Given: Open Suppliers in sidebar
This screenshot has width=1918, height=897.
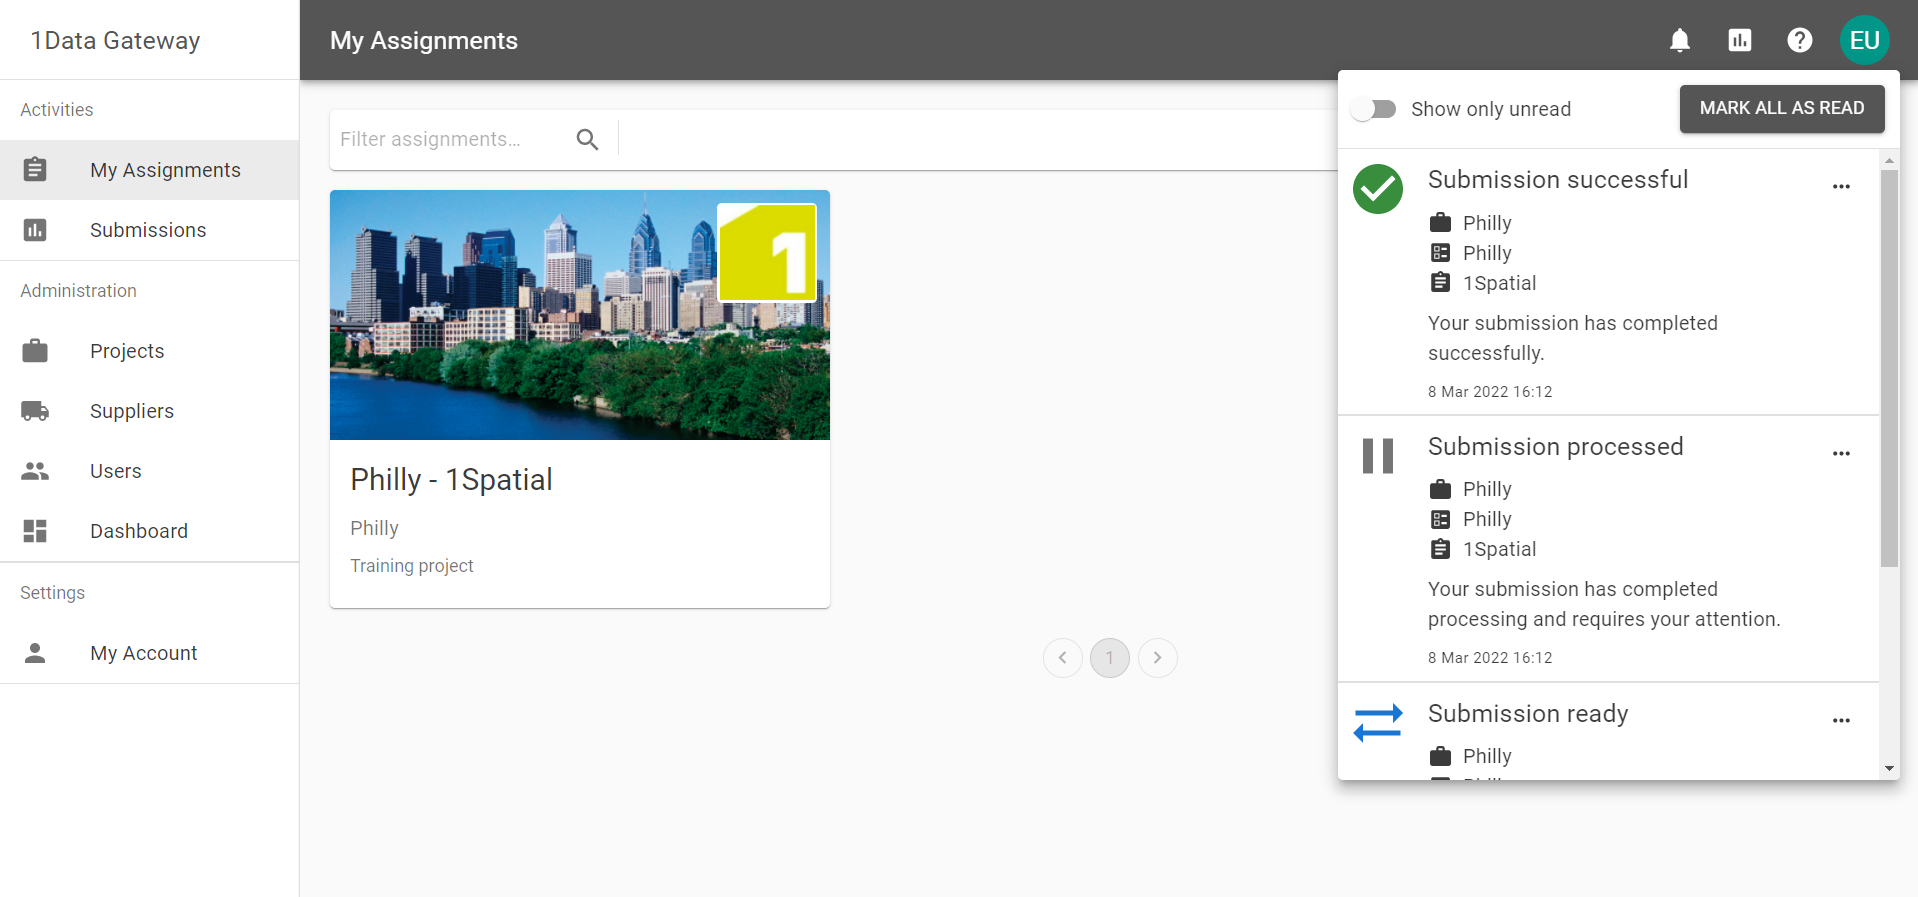Looking at the screenshot, I should click(x=150, y=411).
